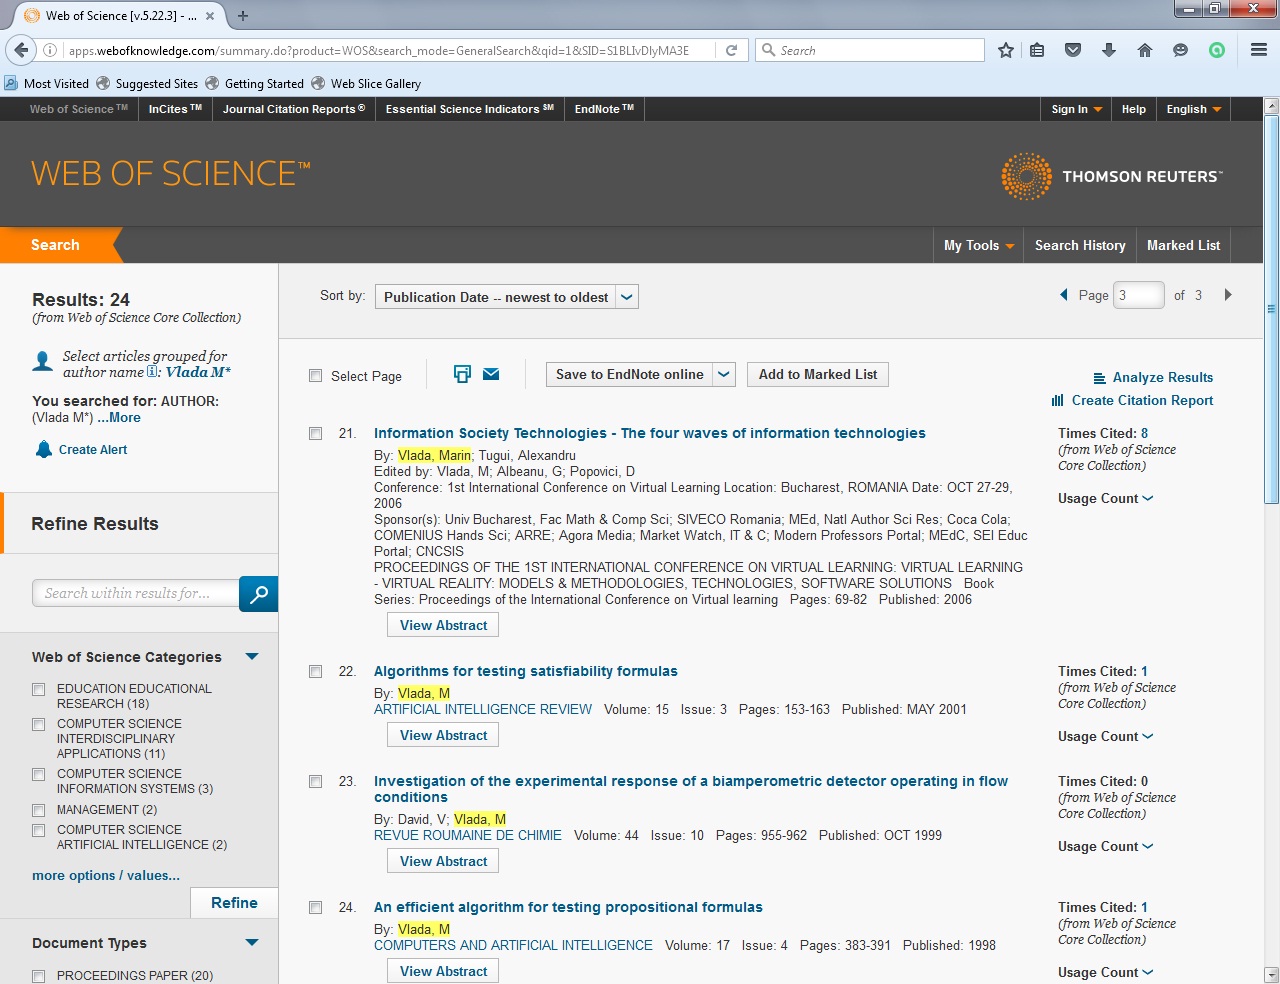This screenshot has width=1280, height=984.
Task: Open the Usage Count expander for record 21
Action: point(1148,498)
